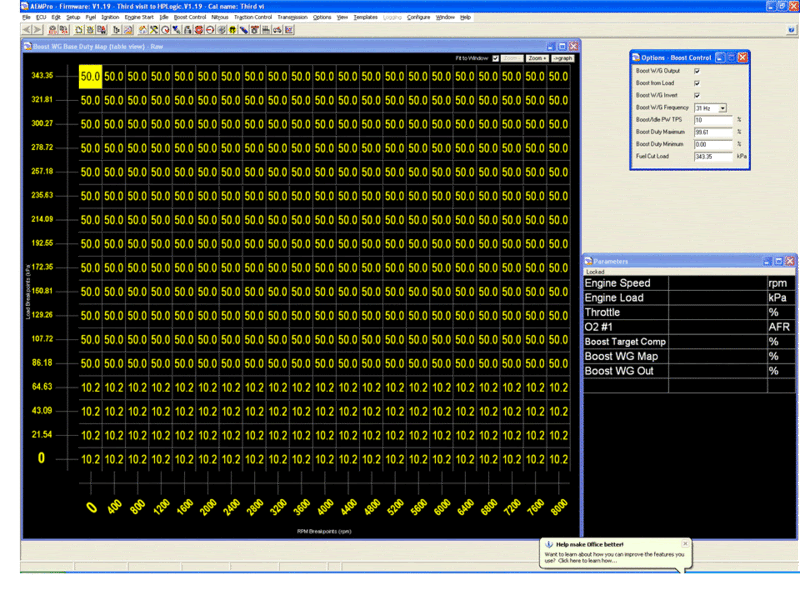Viewport: 800px width, 600px height.
Task: Click the back arrow toolbar icon
Action: [x=27, y=30]
